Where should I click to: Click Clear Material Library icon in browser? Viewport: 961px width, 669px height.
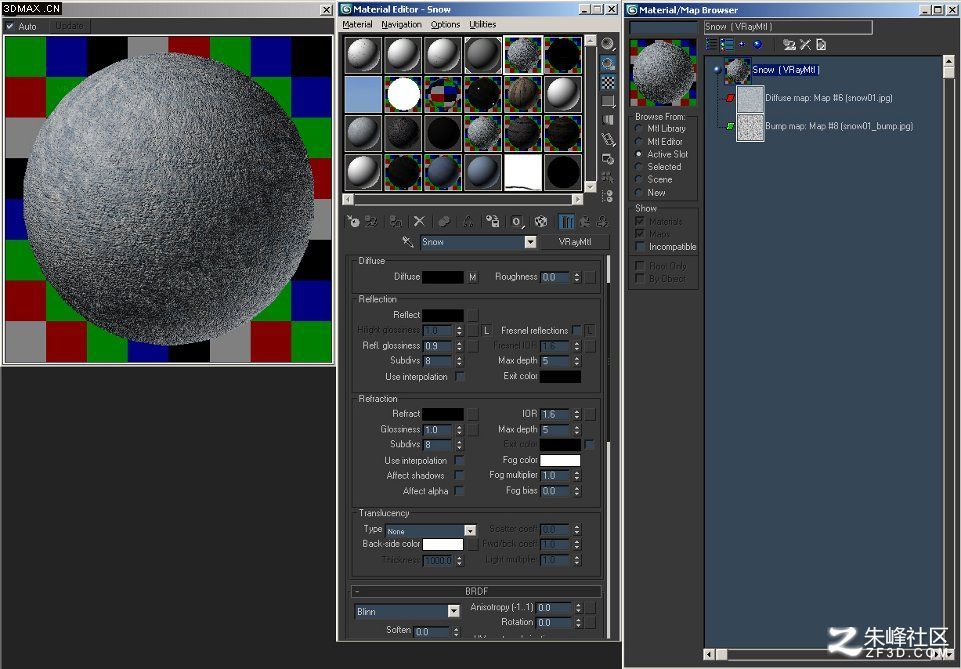tap(821, 44)
